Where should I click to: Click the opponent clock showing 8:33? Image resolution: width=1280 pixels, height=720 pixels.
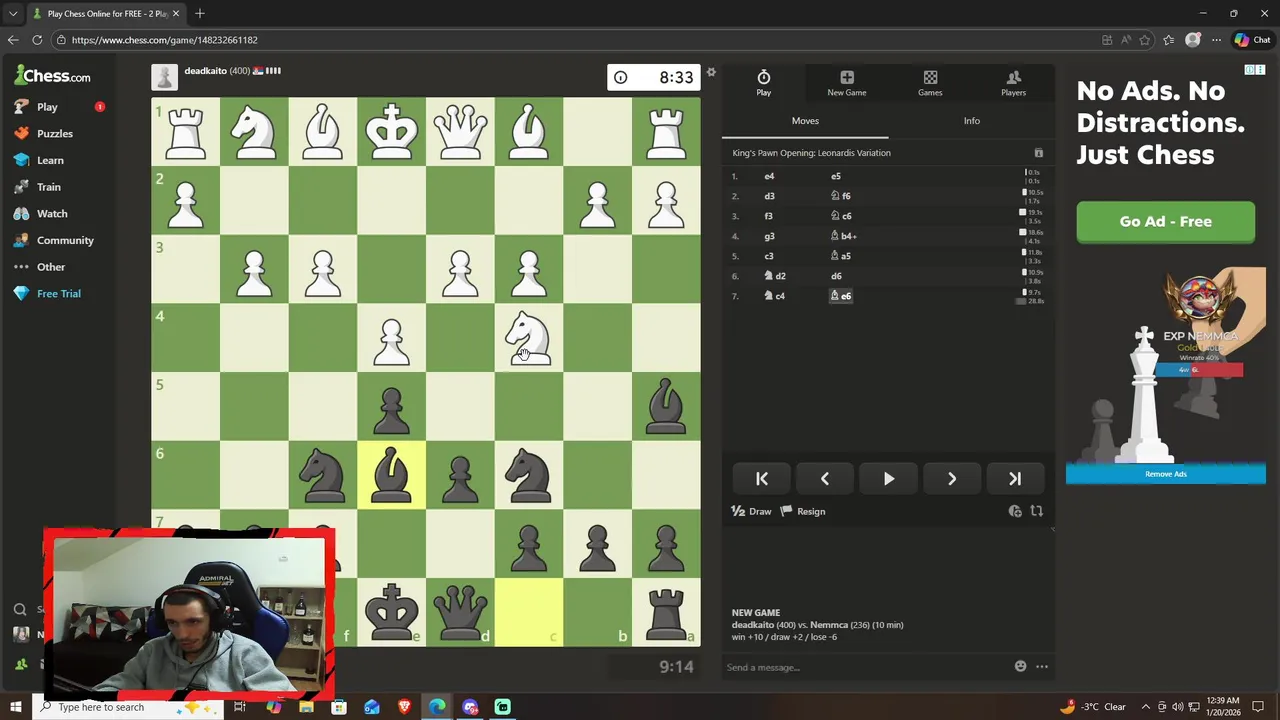point(654,77)
